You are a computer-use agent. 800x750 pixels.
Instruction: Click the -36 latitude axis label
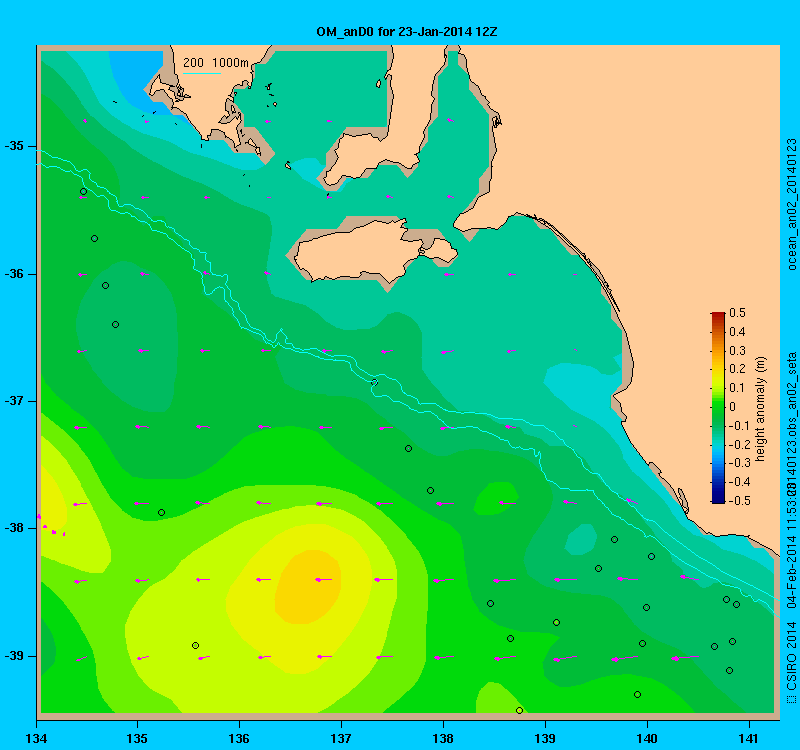point(14,274)
